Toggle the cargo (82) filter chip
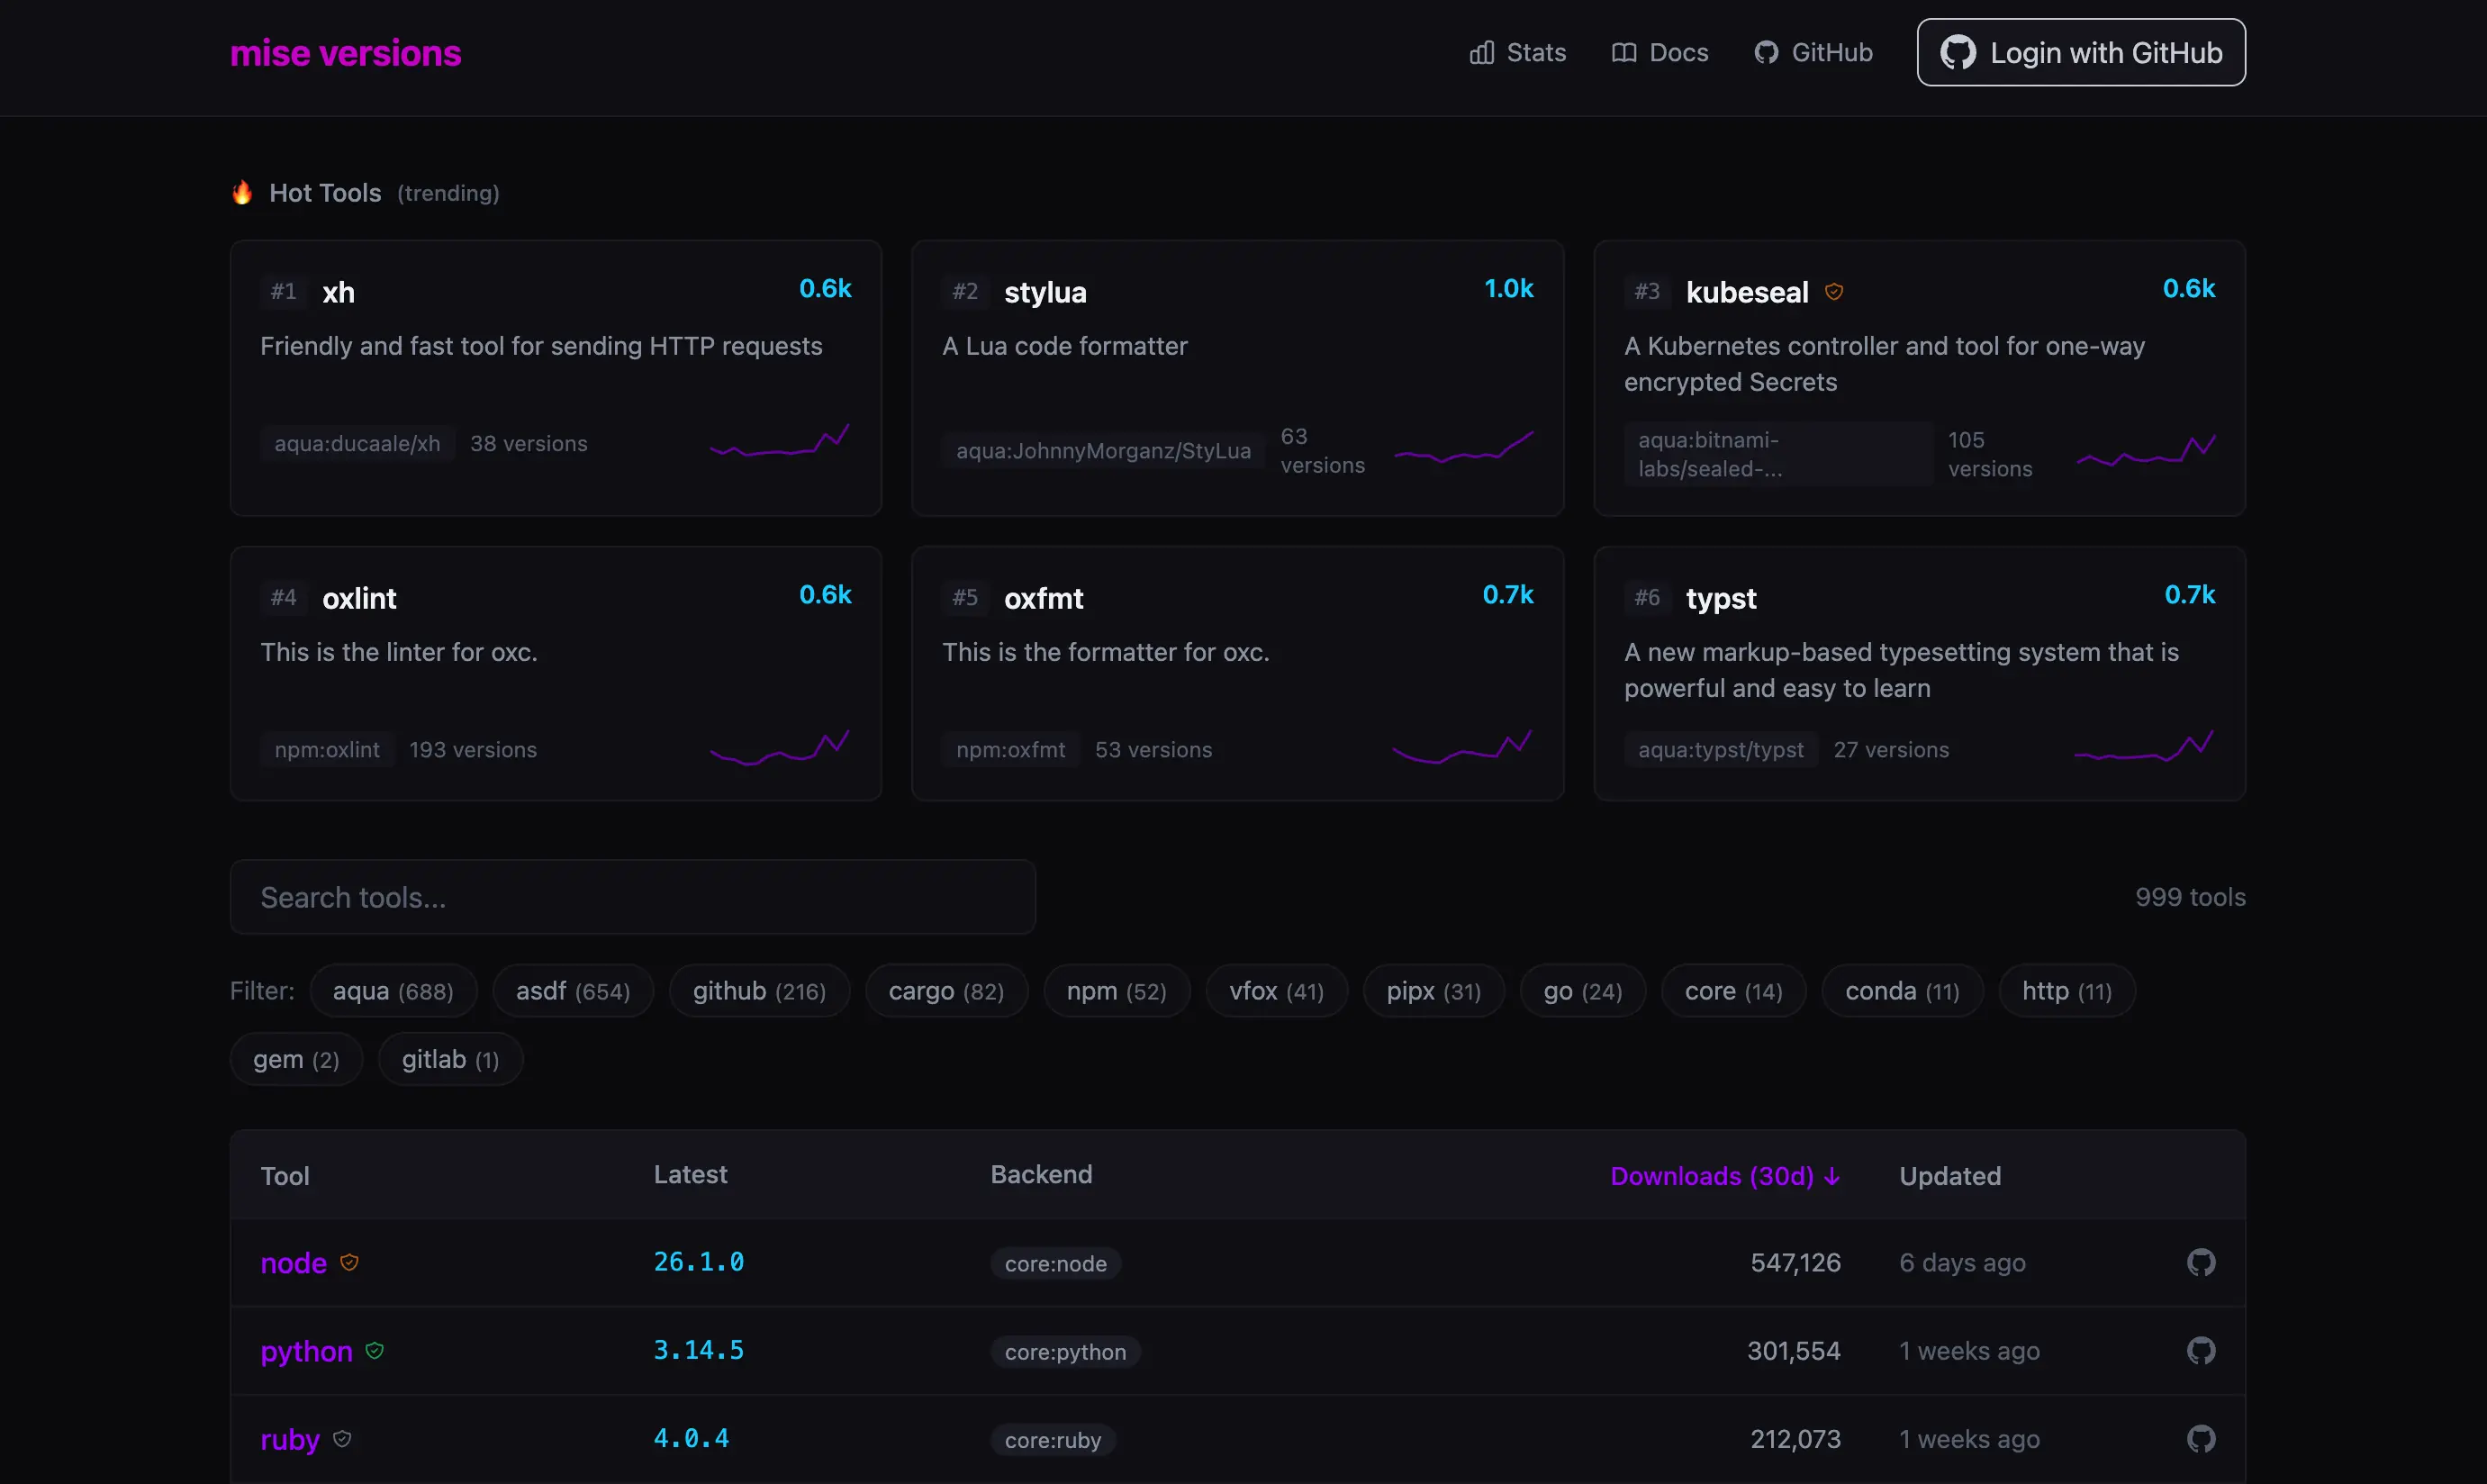Screen dimensions: 2487x1484 tap(946, 991)
